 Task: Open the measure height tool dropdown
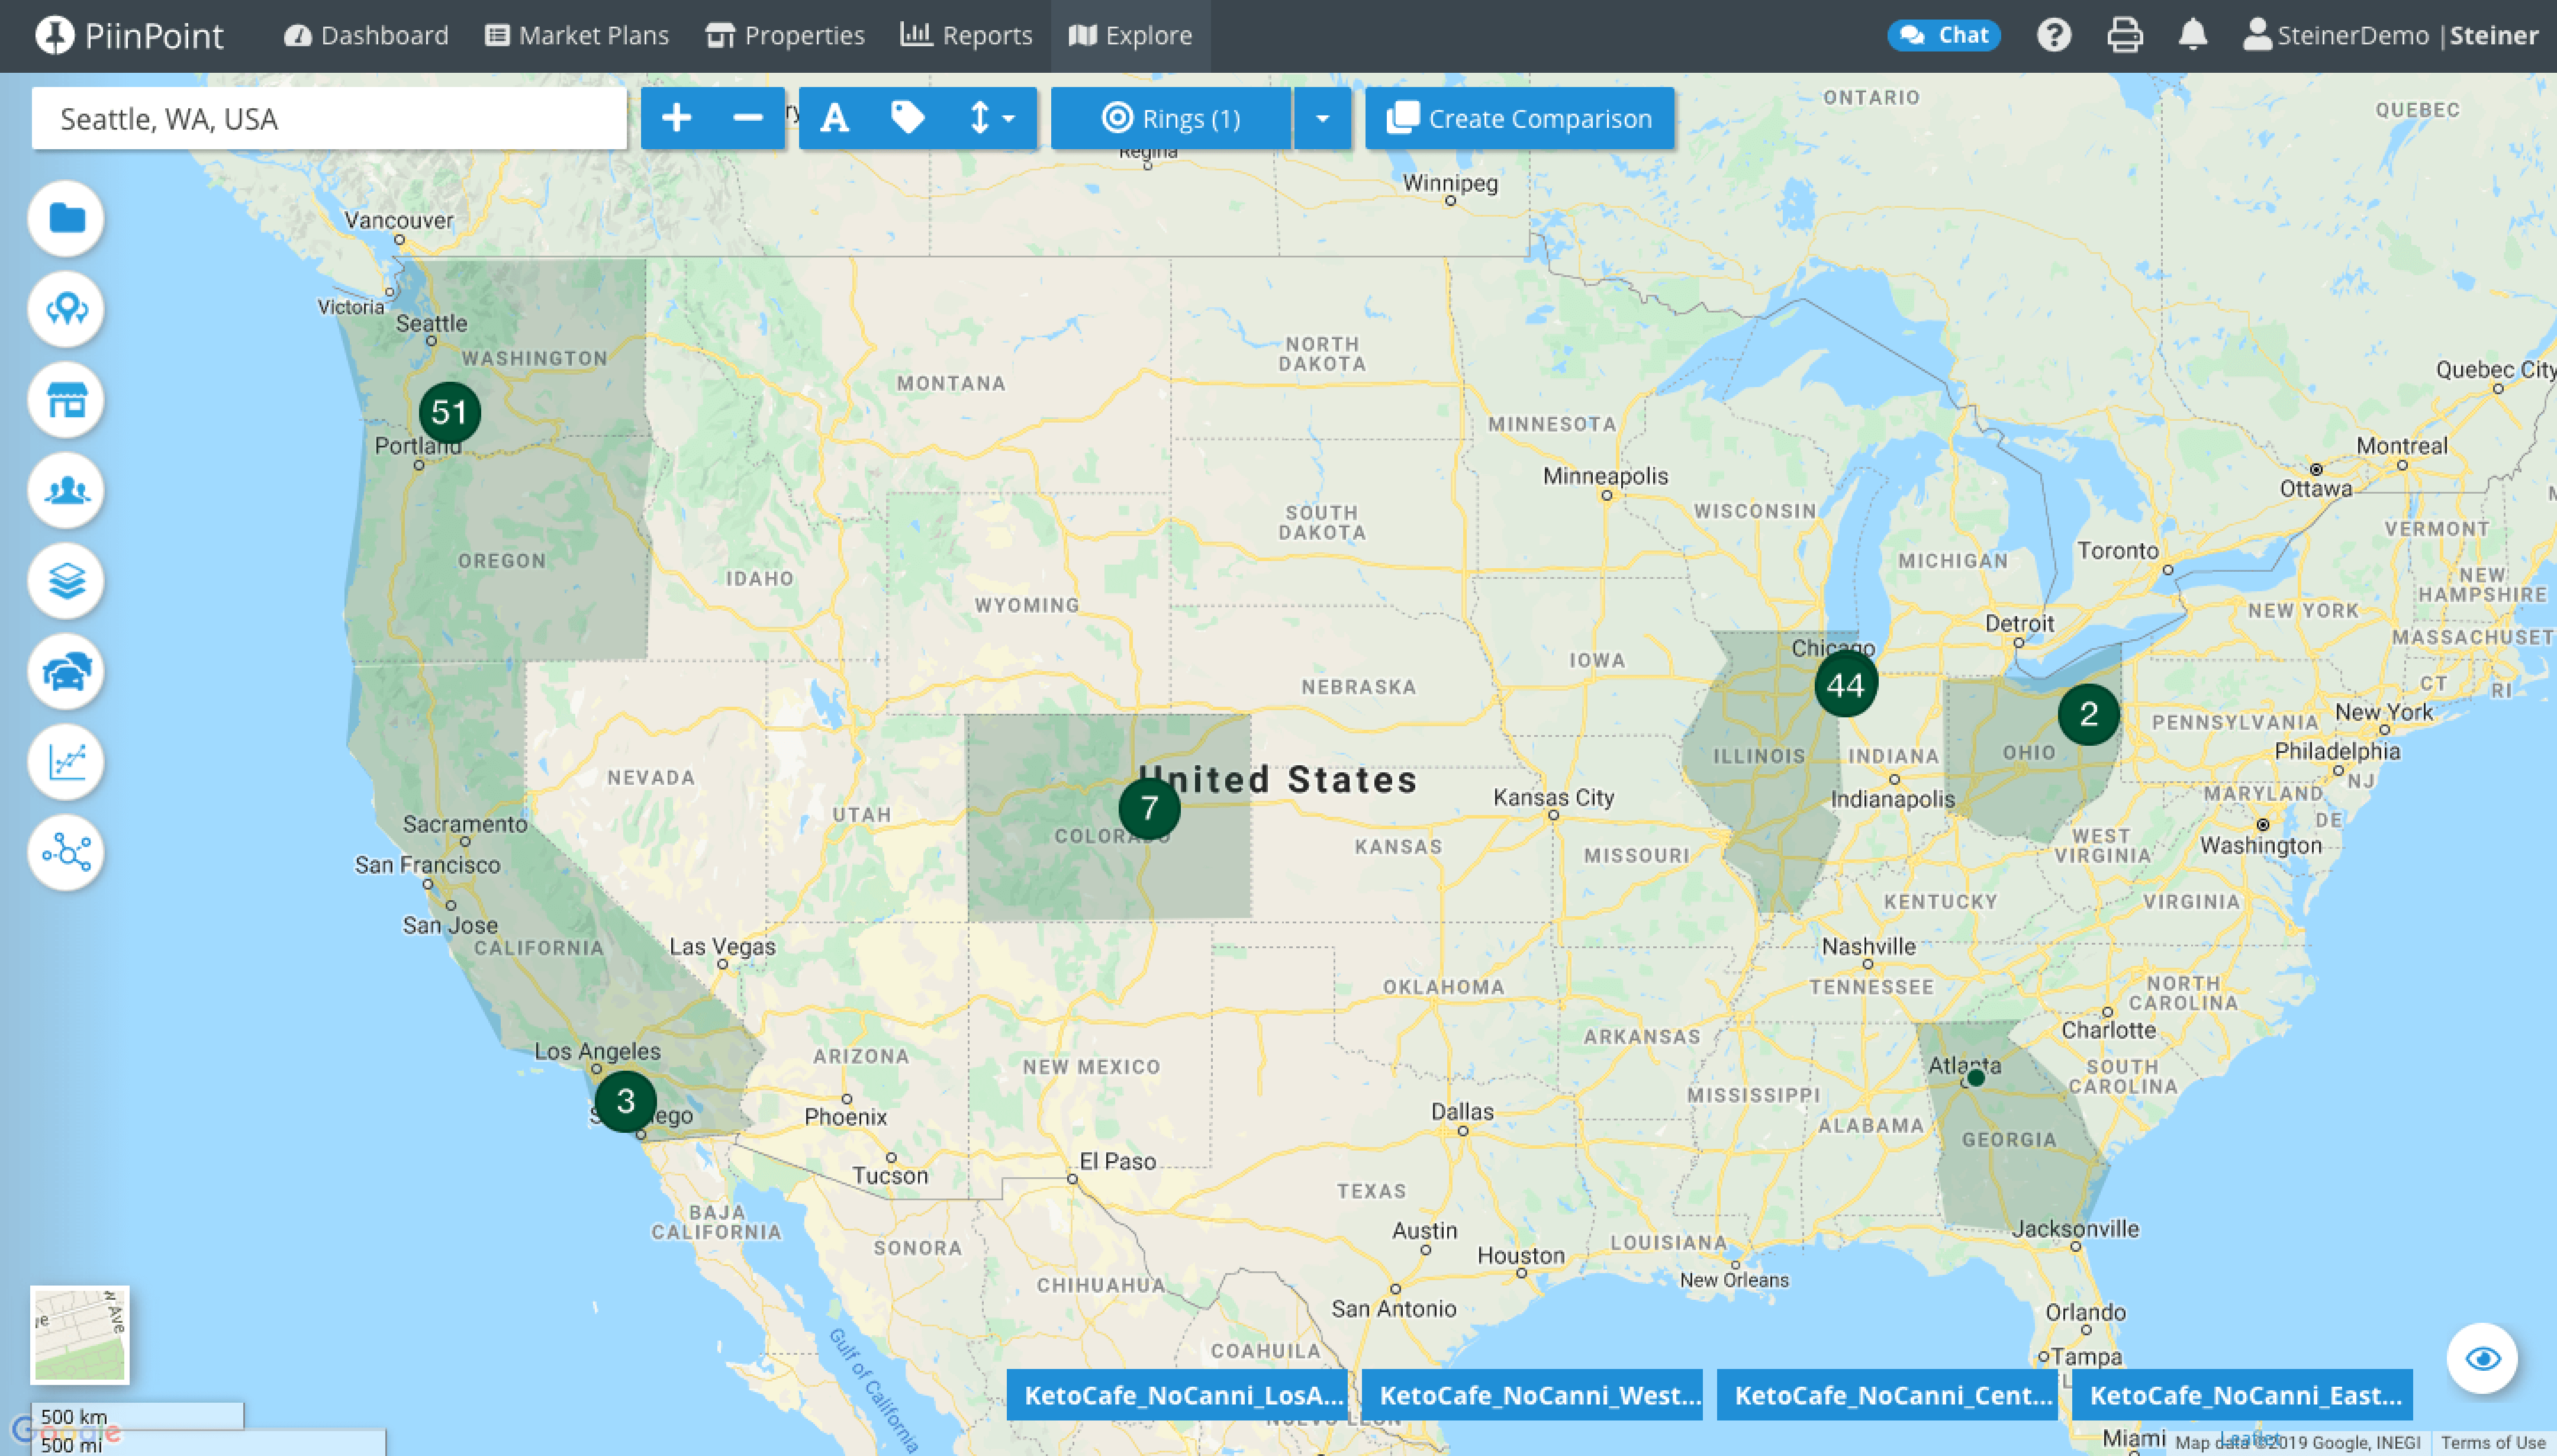click(991, 118)
